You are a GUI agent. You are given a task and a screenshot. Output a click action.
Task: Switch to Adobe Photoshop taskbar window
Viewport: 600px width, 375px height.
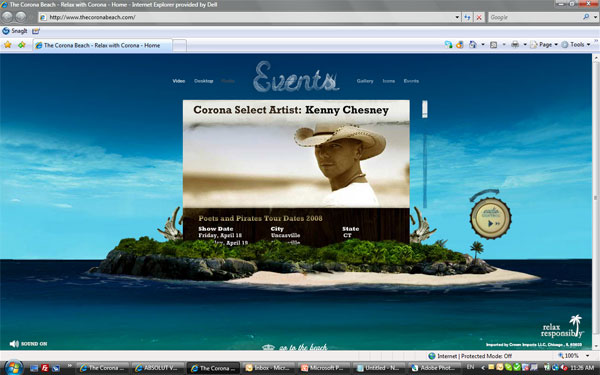(x=435, y=368)
